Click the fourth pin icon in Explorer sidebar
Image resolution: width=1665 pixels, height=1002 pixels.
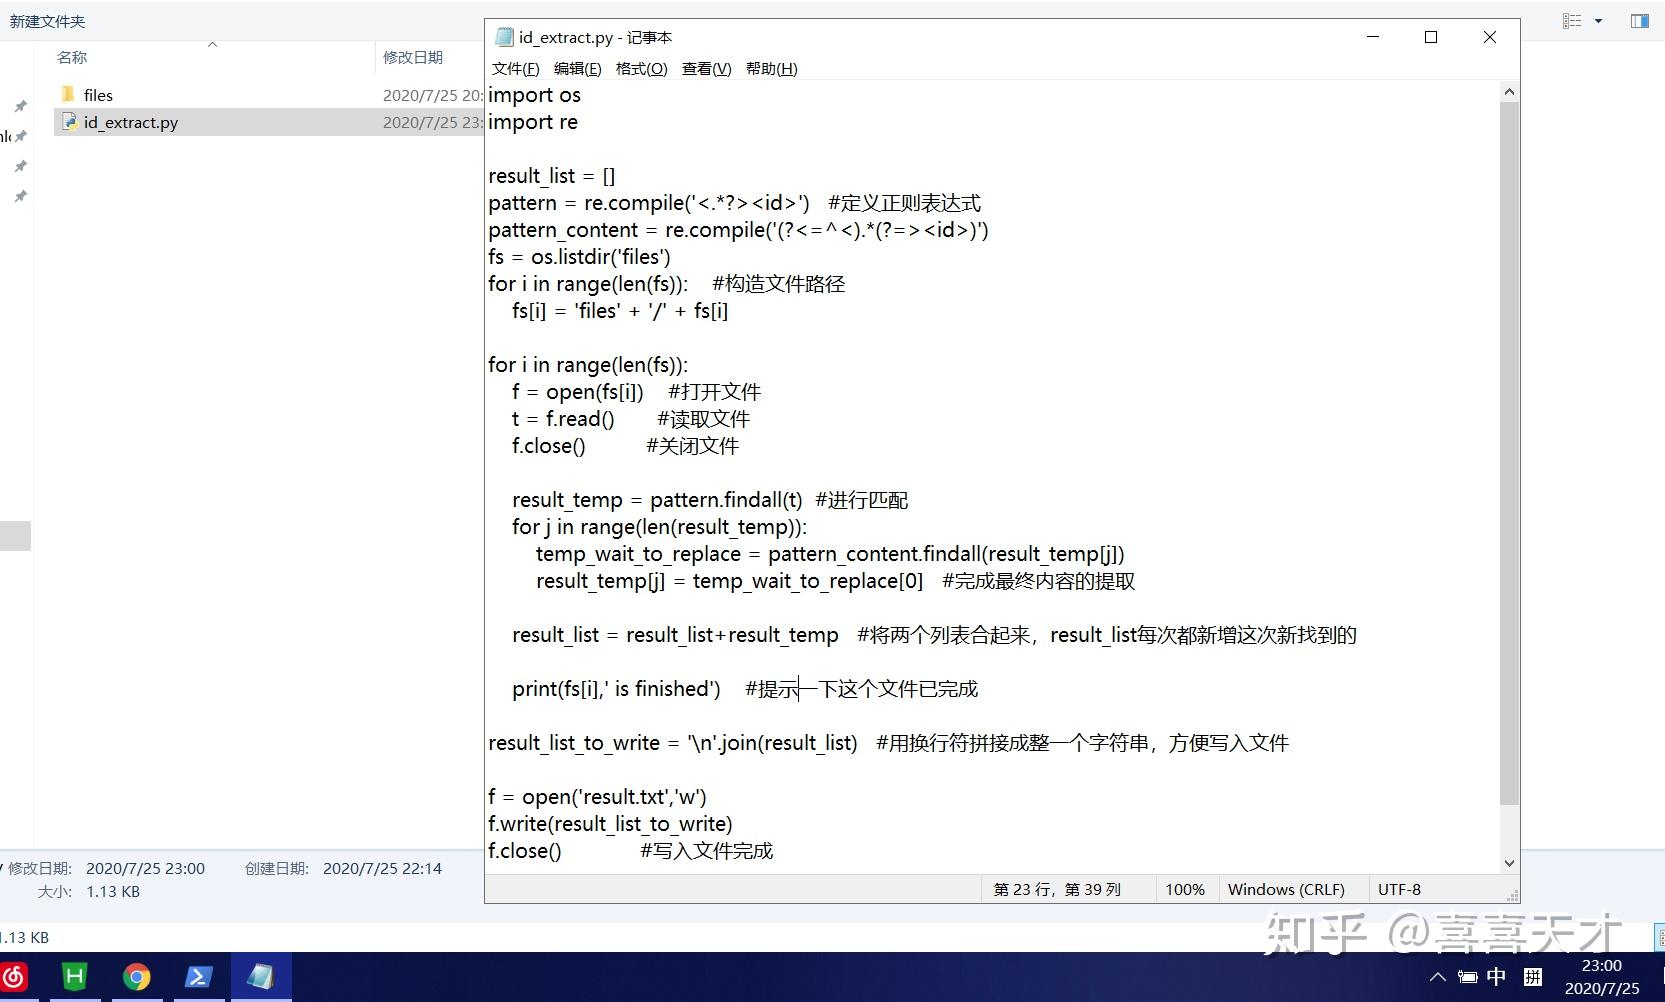pos(20,196)
